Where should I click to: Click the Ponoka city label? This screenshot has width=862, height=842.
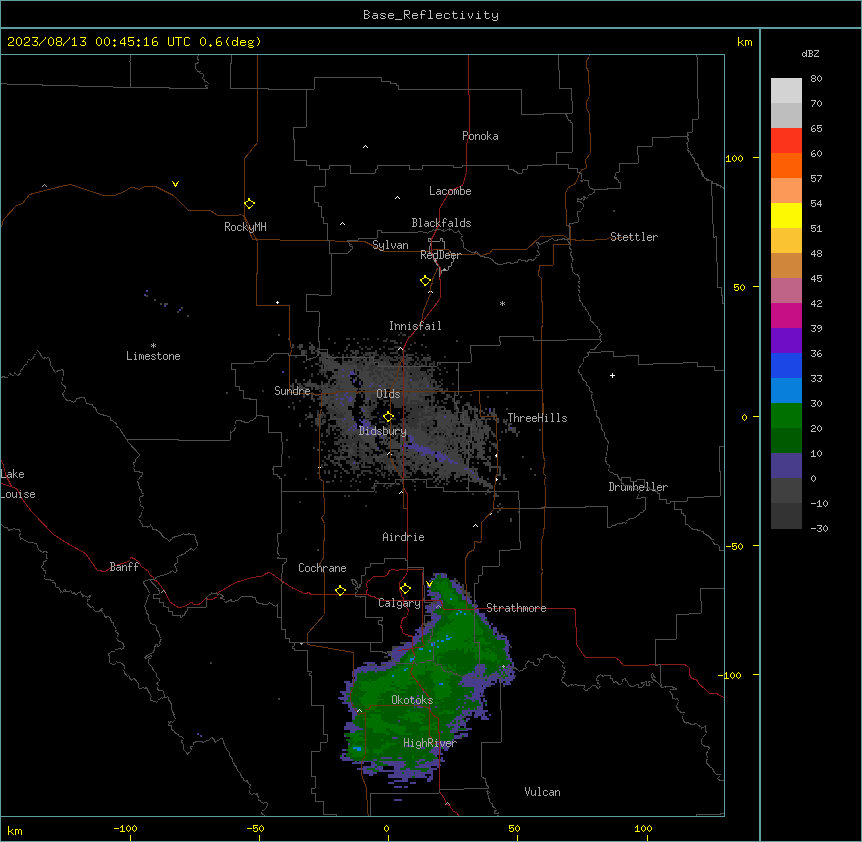[x=480, y=136]
